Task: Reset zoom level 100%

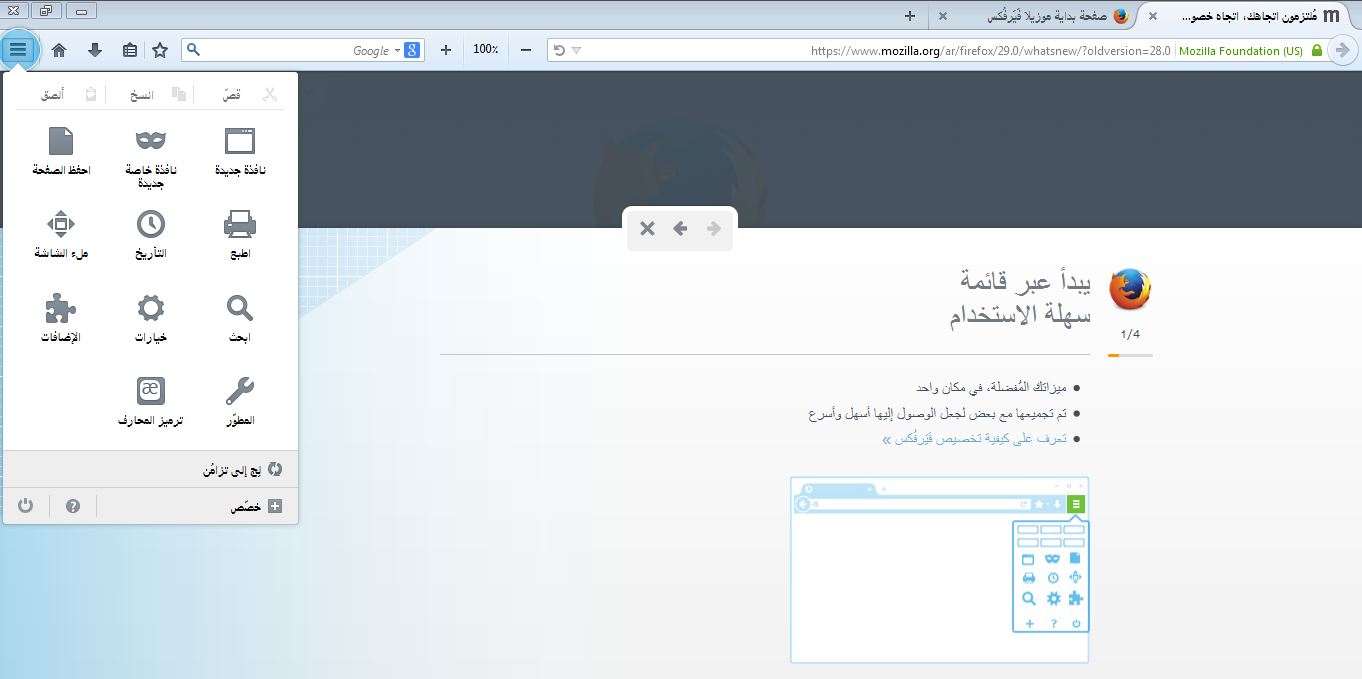Action: [x=486, y=50]
